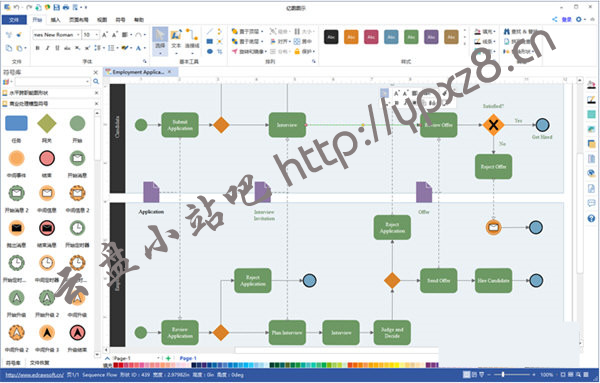600x383 pixels.
Task: Click the symbol library search field
Action: [x=53, y=81]
